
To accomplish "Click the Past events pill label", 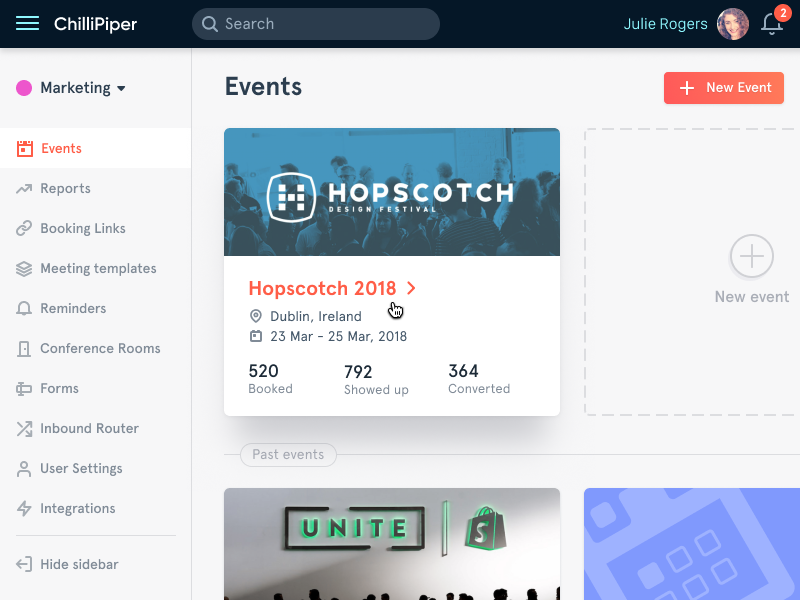I will [288, 455].
